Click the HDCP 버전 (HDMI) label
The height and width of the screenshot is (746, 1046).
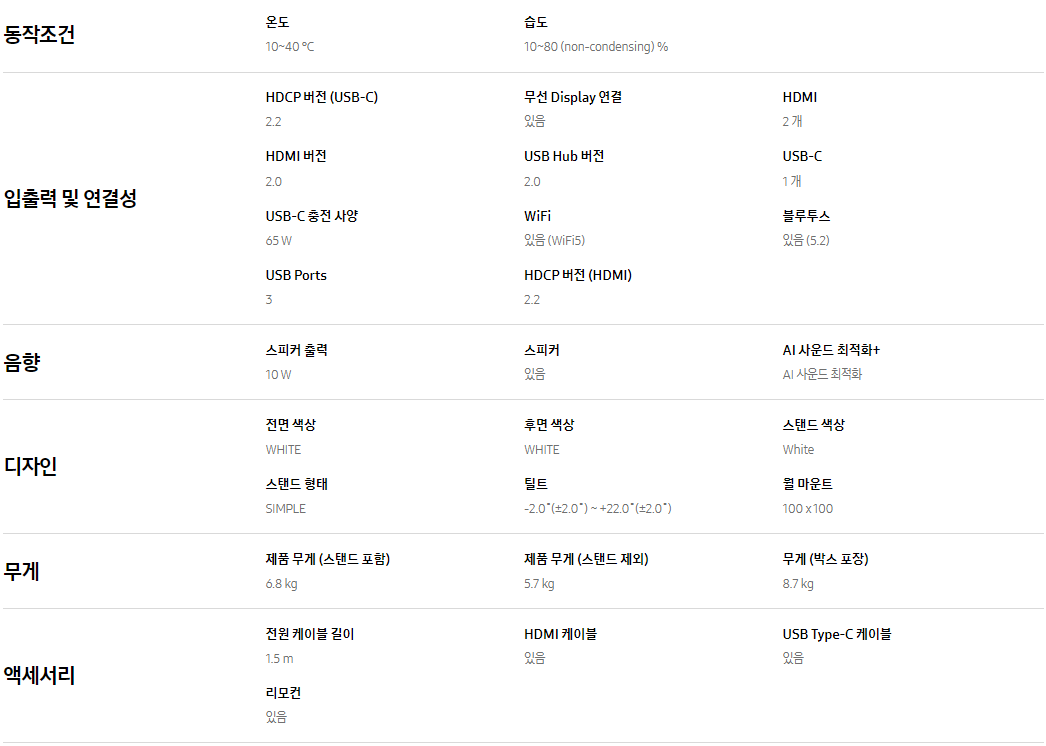point(578,275)
